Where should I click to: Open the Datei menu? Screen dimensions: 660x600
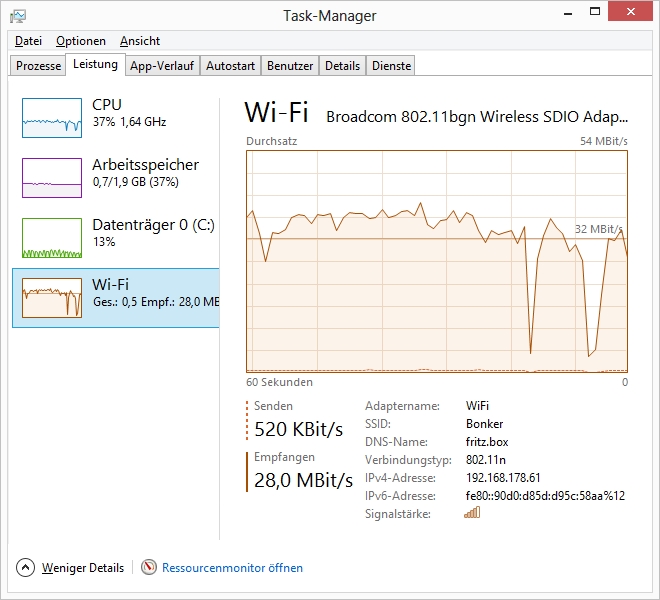point(28,41)
